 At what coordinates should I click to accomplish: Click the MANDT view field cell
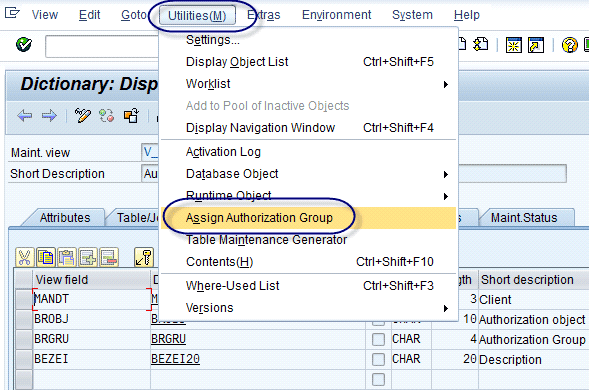[92, 299]
